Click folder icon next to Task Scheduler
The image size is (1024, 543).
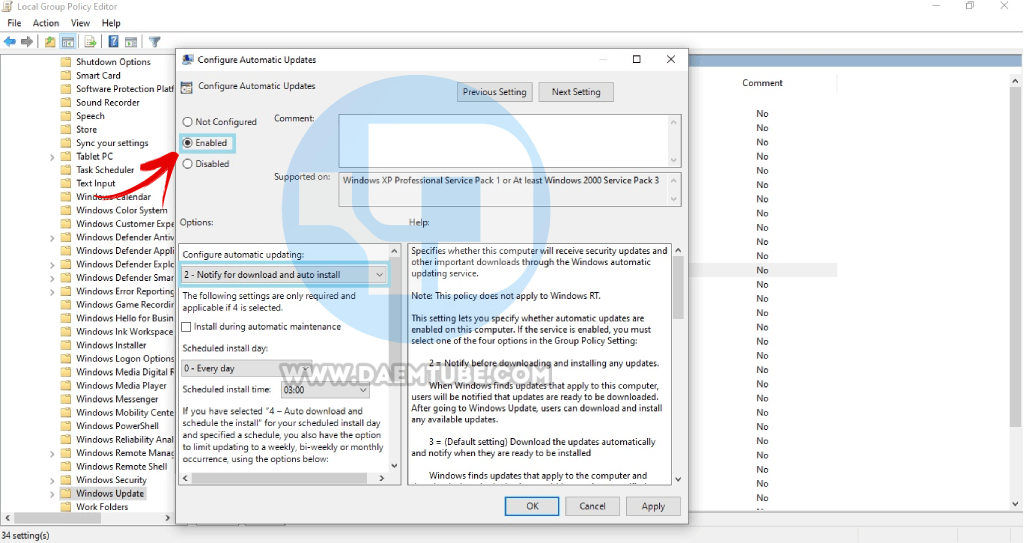coord(65,170)
